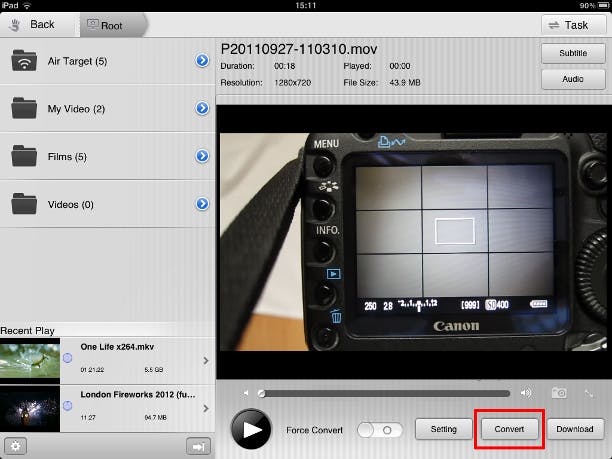This screenshot has height=459, width=612.
Task: Click the iPad wifi status icon
Action: (x=27, y=5)
